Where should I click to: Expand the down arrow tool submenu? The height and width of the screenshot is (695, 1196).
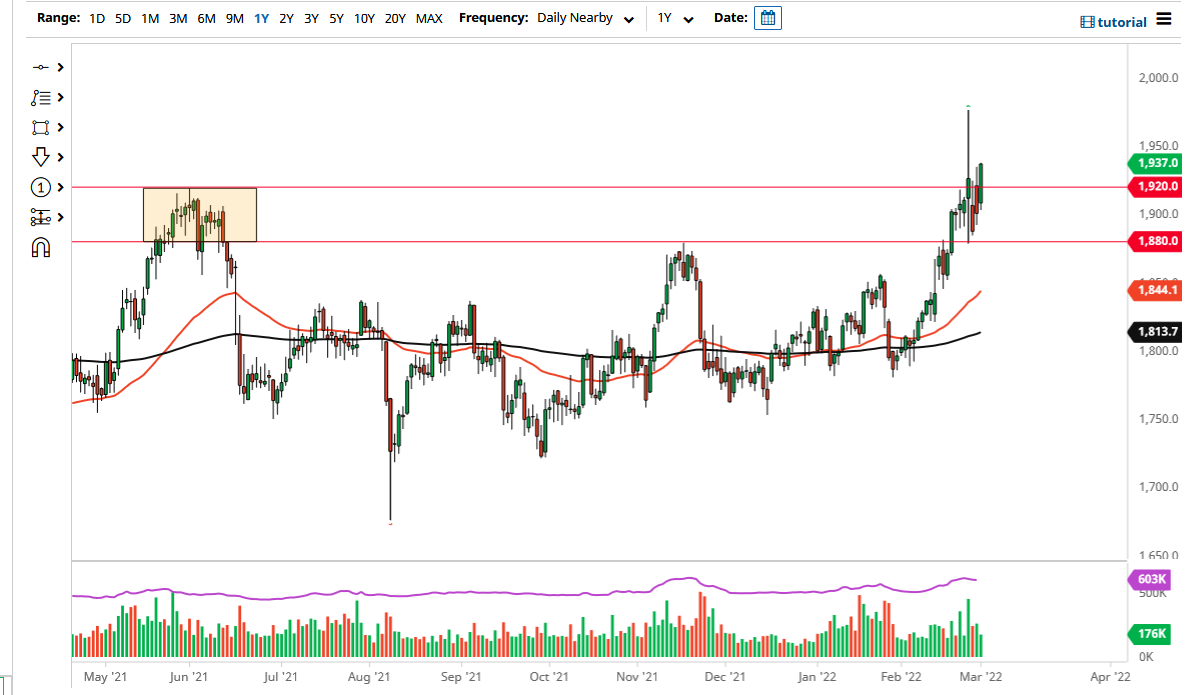tap(60, 157)
